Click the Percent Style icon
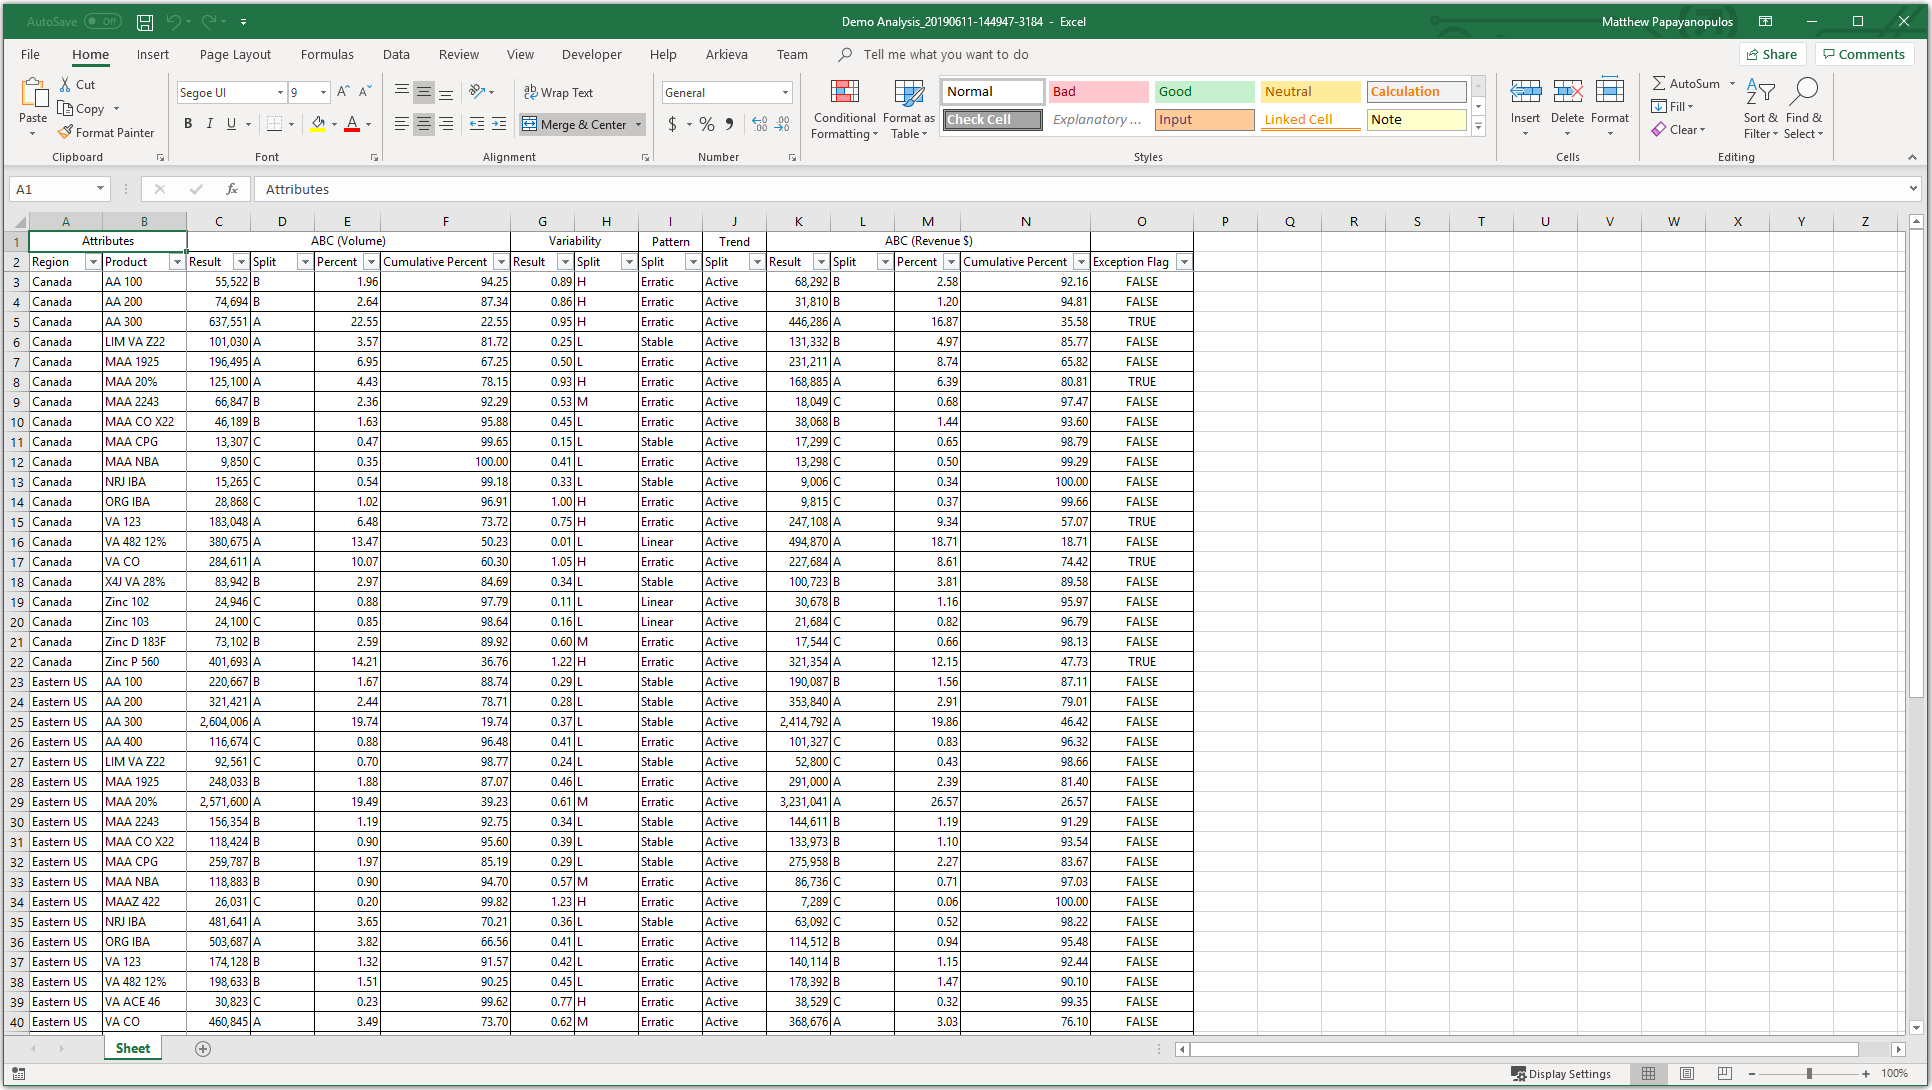The width and height of the screenshot is (1932, 1090). (x=707, y=124)
